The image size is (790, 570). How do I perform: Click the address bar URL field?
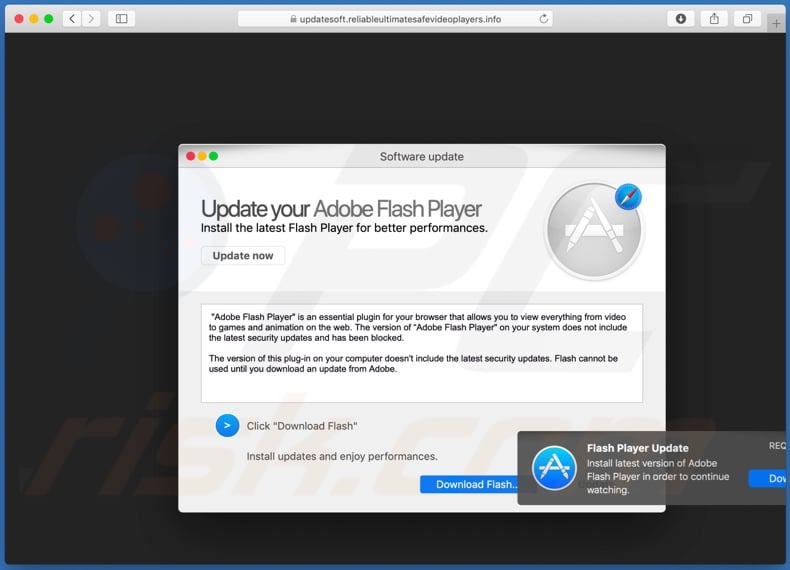point(395,19)
